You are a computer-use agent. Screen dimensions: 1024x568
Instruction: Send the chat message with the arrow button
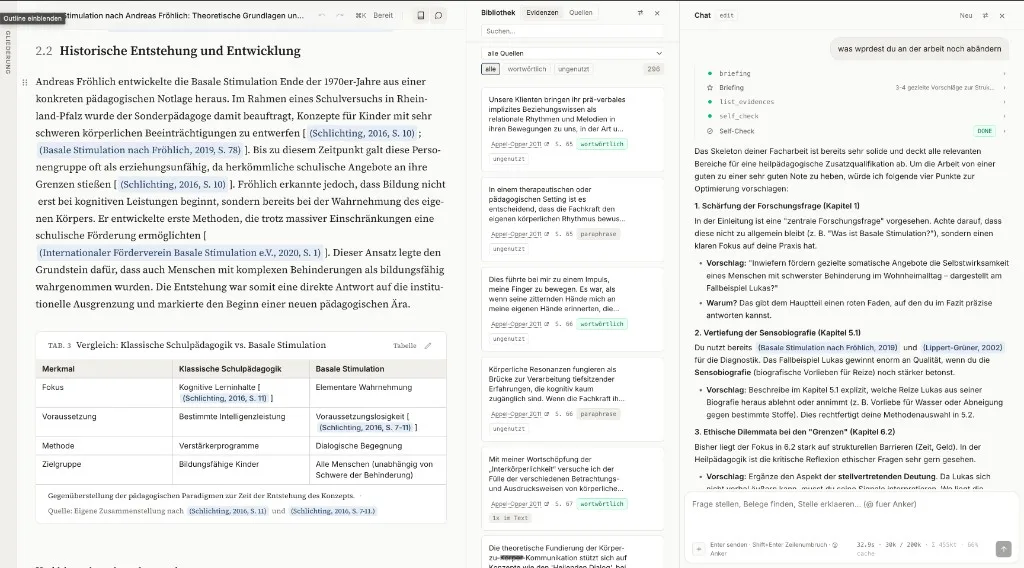coord(1003,549)
